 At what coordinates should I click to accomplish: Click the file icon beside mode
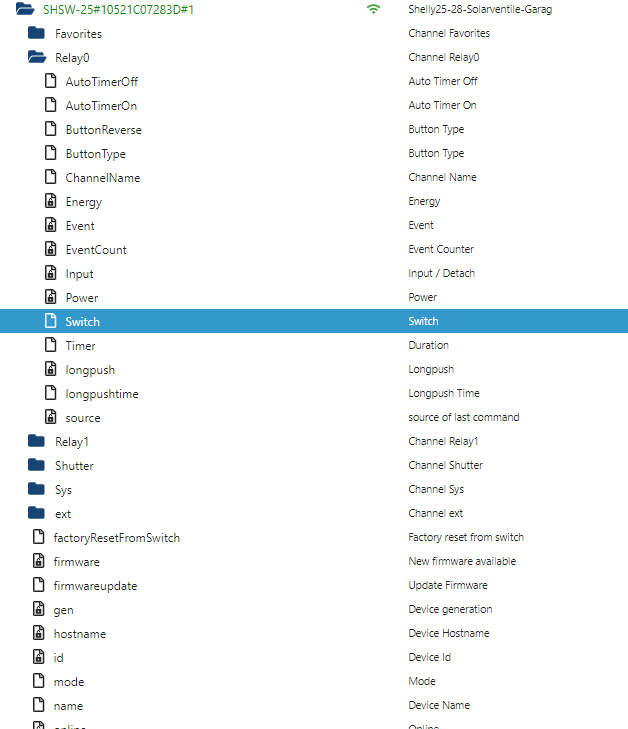(x=39, y=681)
